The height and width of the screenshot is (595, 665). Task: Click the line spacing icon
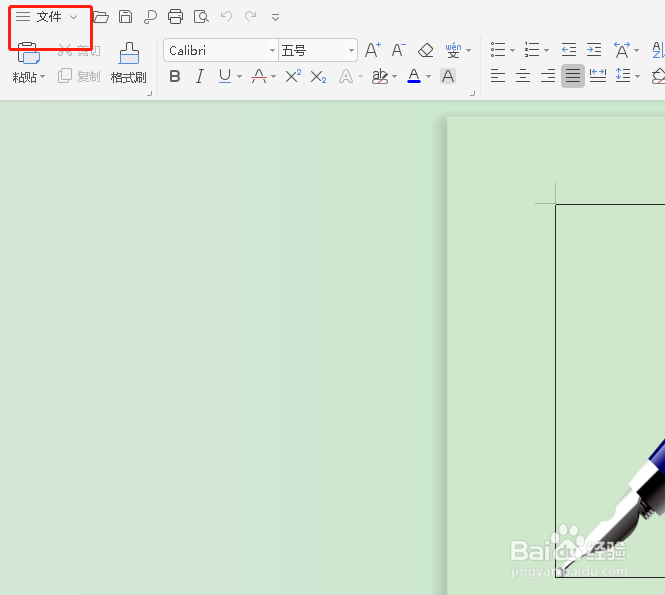pyautogui.click(x=623, y=76)
